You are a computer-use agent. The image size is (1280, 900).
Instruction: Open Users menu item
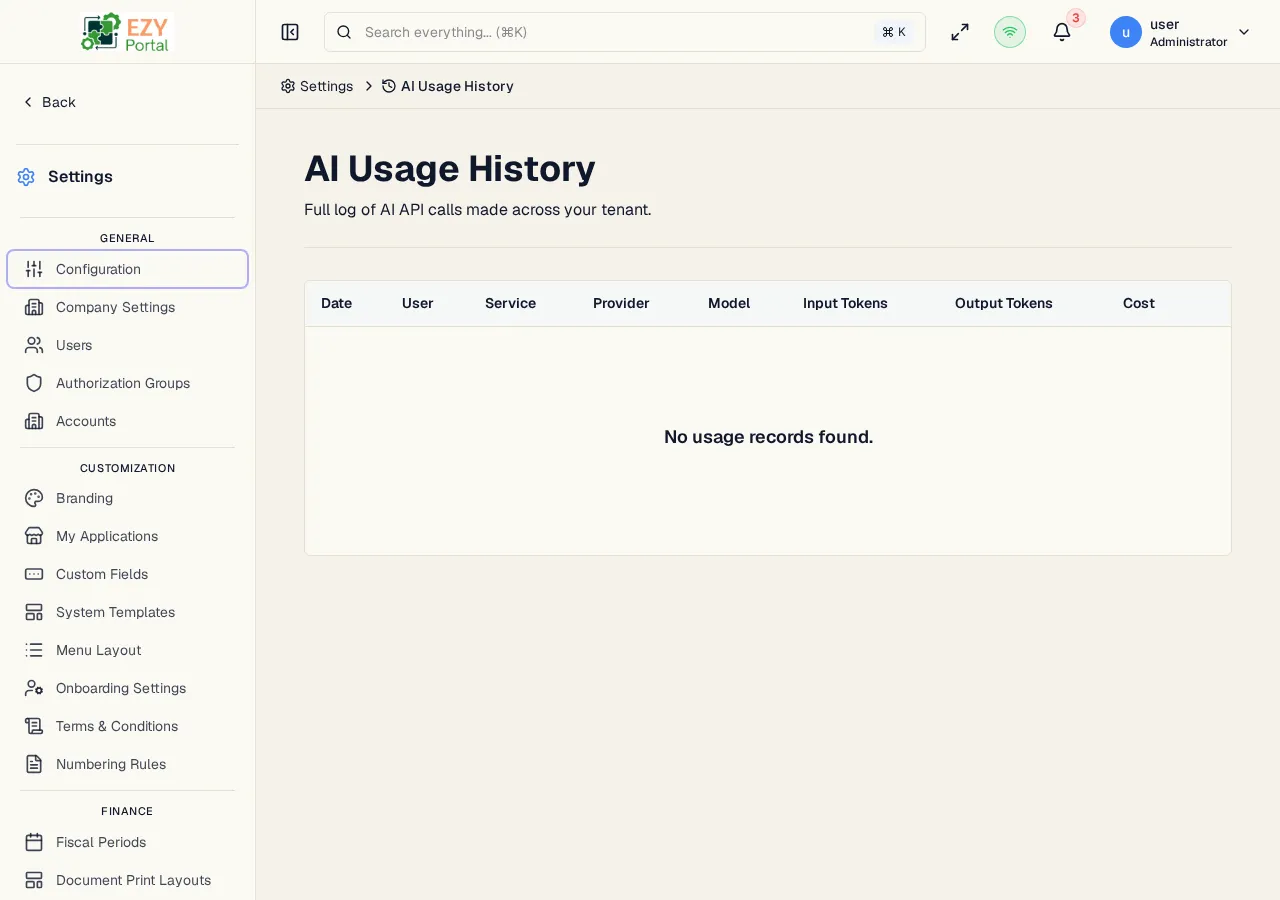coord(127,345)
